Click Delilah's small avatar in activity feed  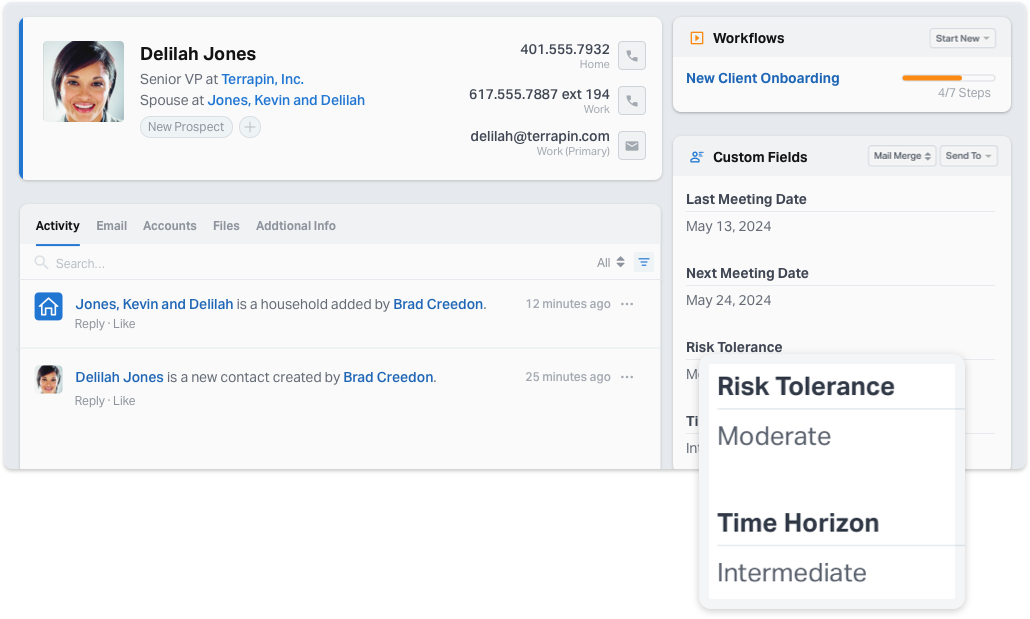coord(49,379)
